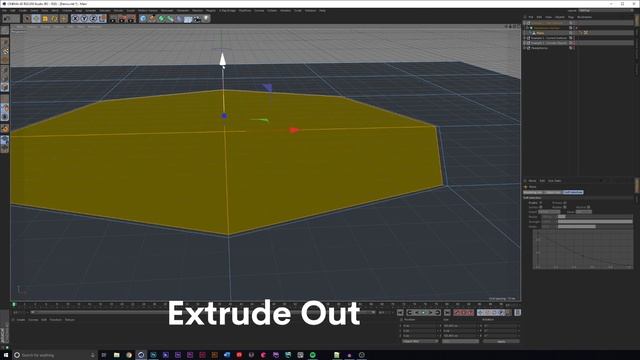Toggle Enable checkbox in Soft Selection
The width and height of the screenshot is (640, 360).
pos(541,202)
